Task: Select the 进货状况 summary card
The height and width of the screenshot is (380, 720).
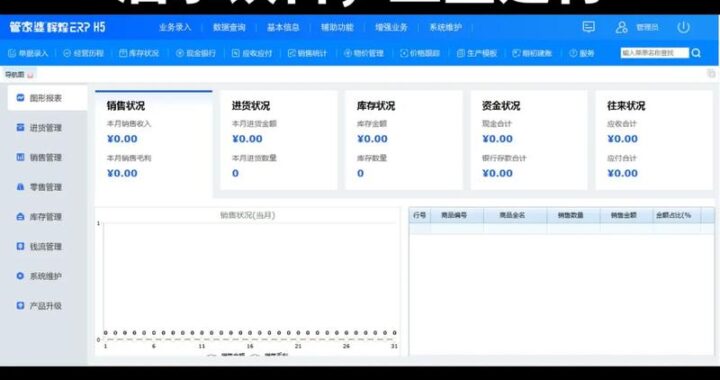Action: pos(279,140)
